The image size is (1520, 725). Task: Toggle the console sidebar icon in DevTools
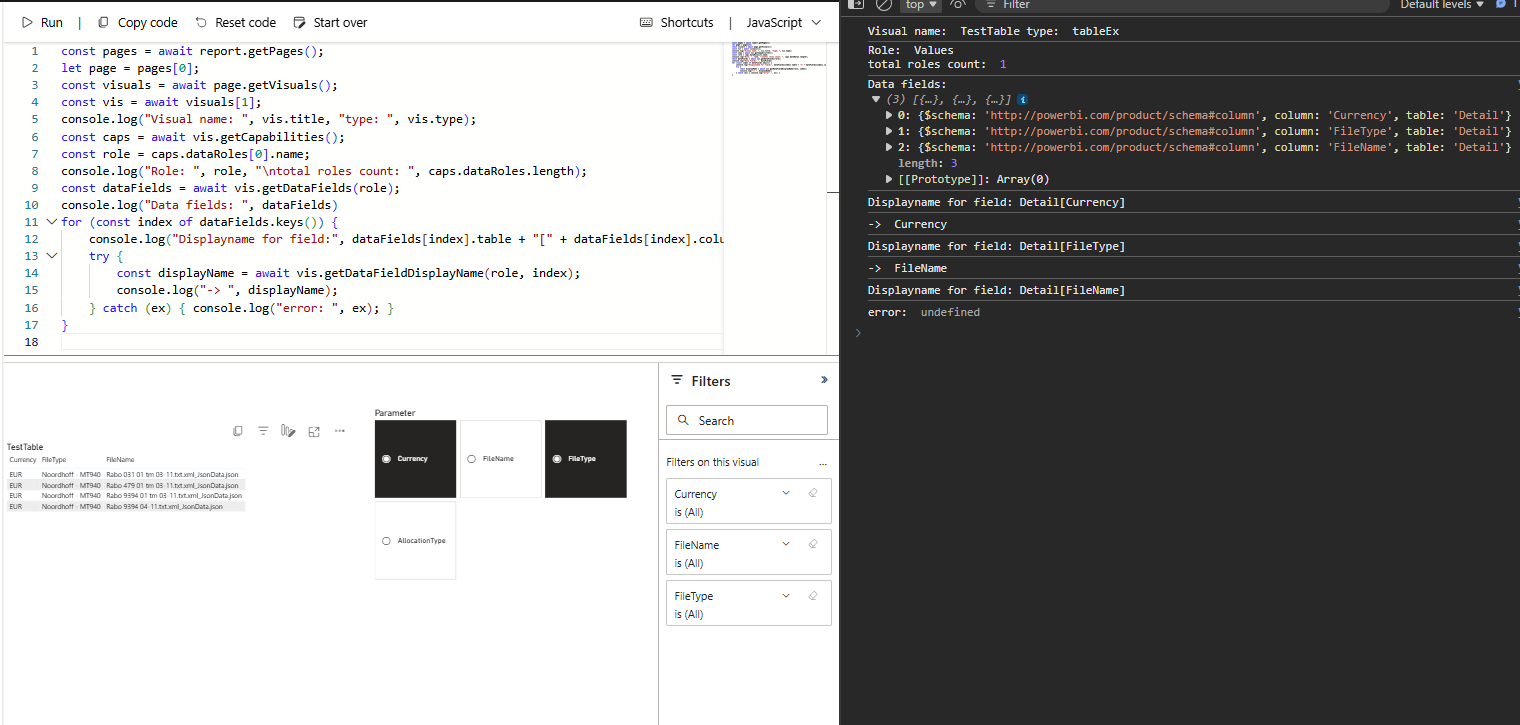[856, 5]
